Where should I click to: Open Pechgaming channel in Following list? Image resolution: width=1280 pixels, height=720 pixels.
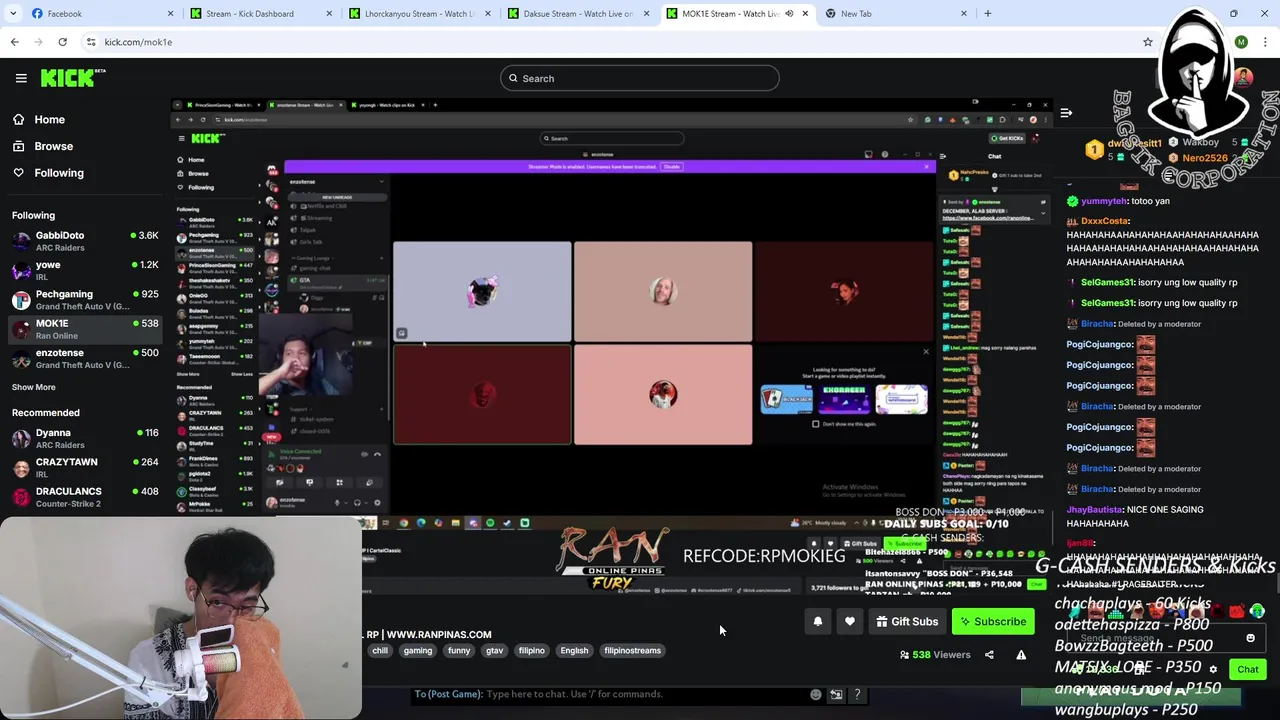click(84, 300)
